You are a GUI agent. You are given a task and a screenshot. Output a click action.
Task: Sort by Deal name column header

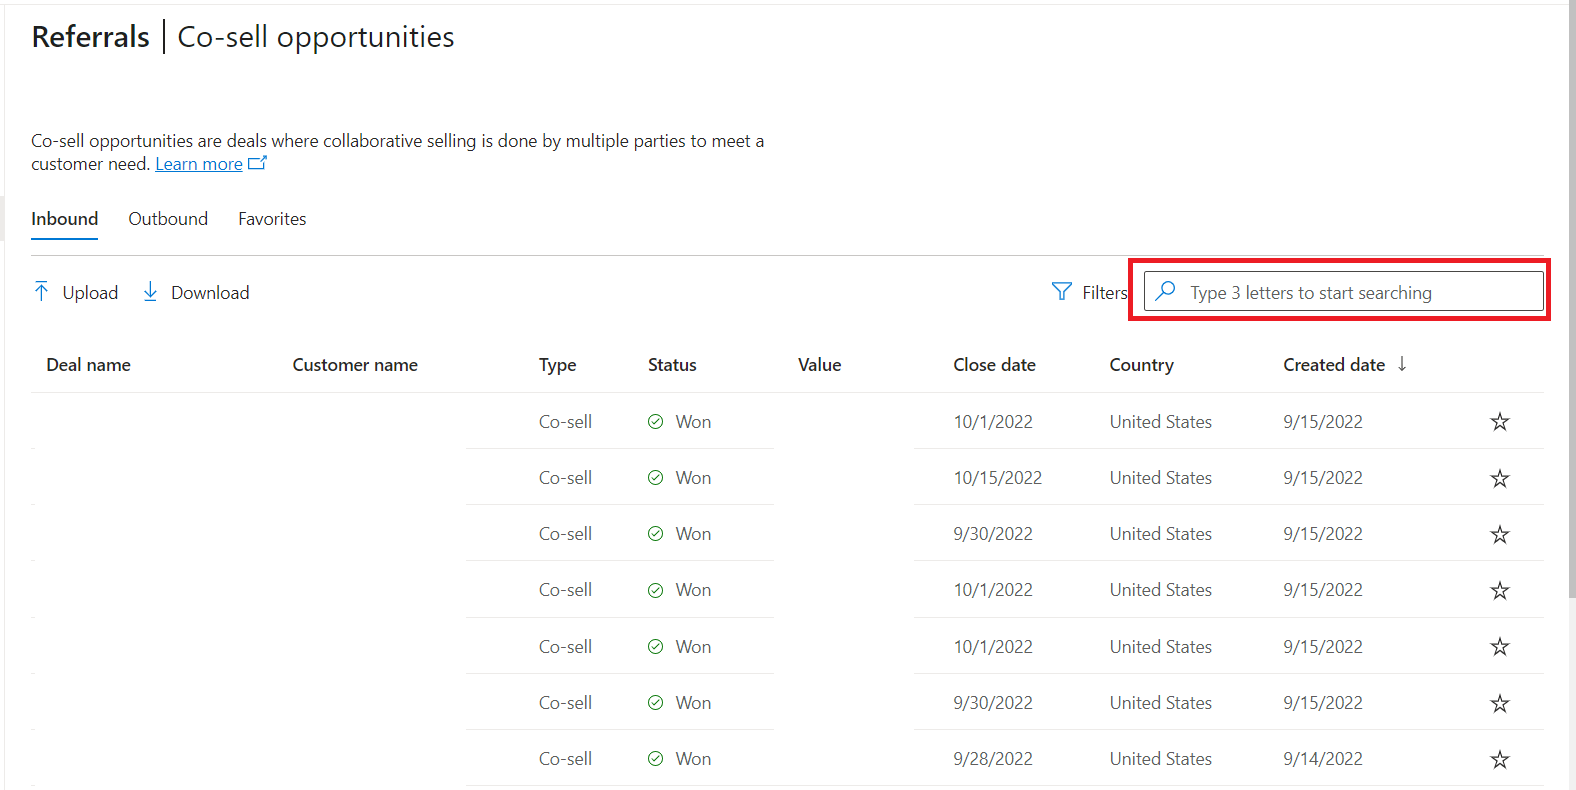[88, 365]
